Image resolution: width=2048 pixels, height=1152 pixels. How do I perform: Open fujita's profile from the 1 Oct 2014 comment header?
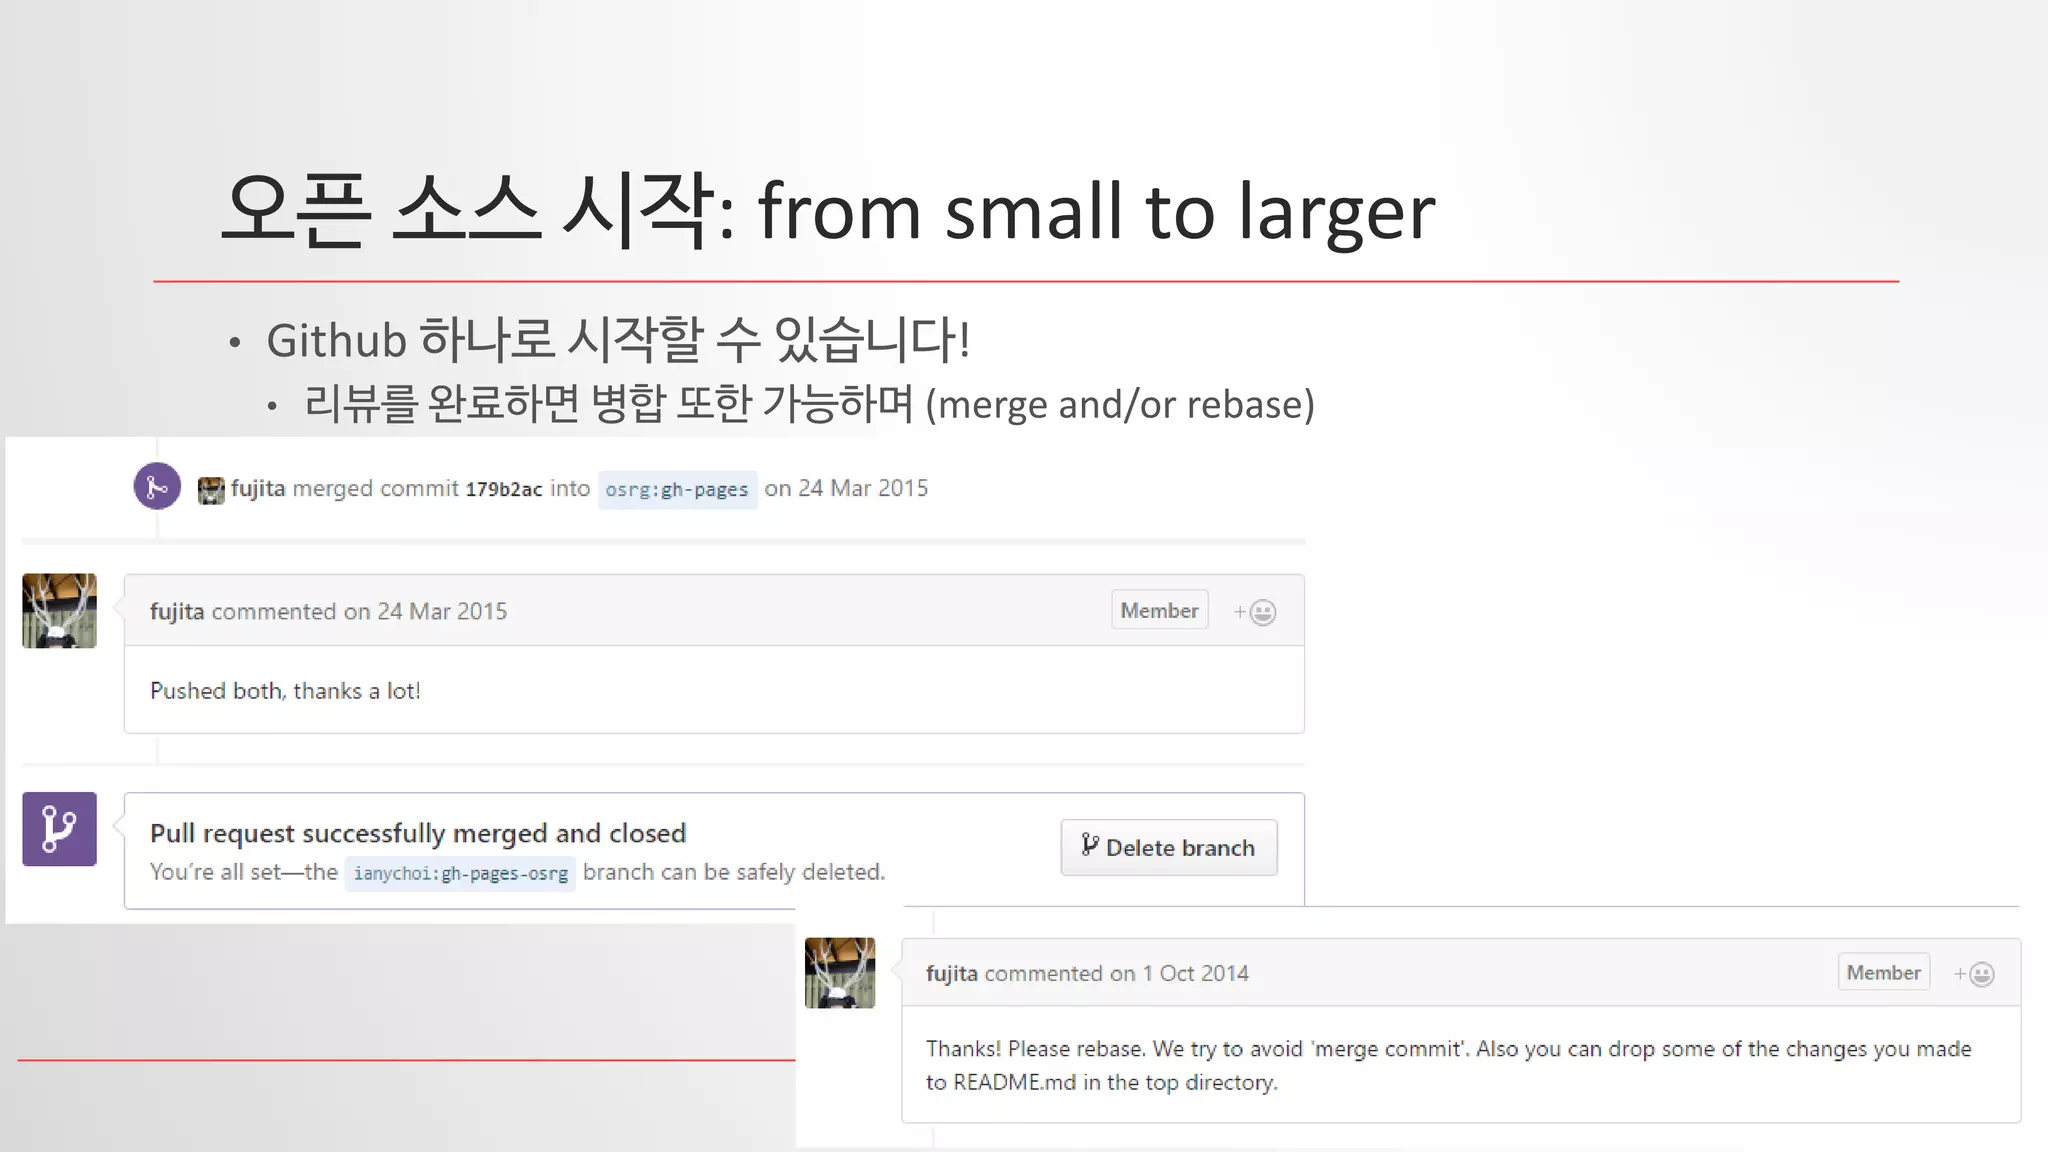tap(952, 973)
